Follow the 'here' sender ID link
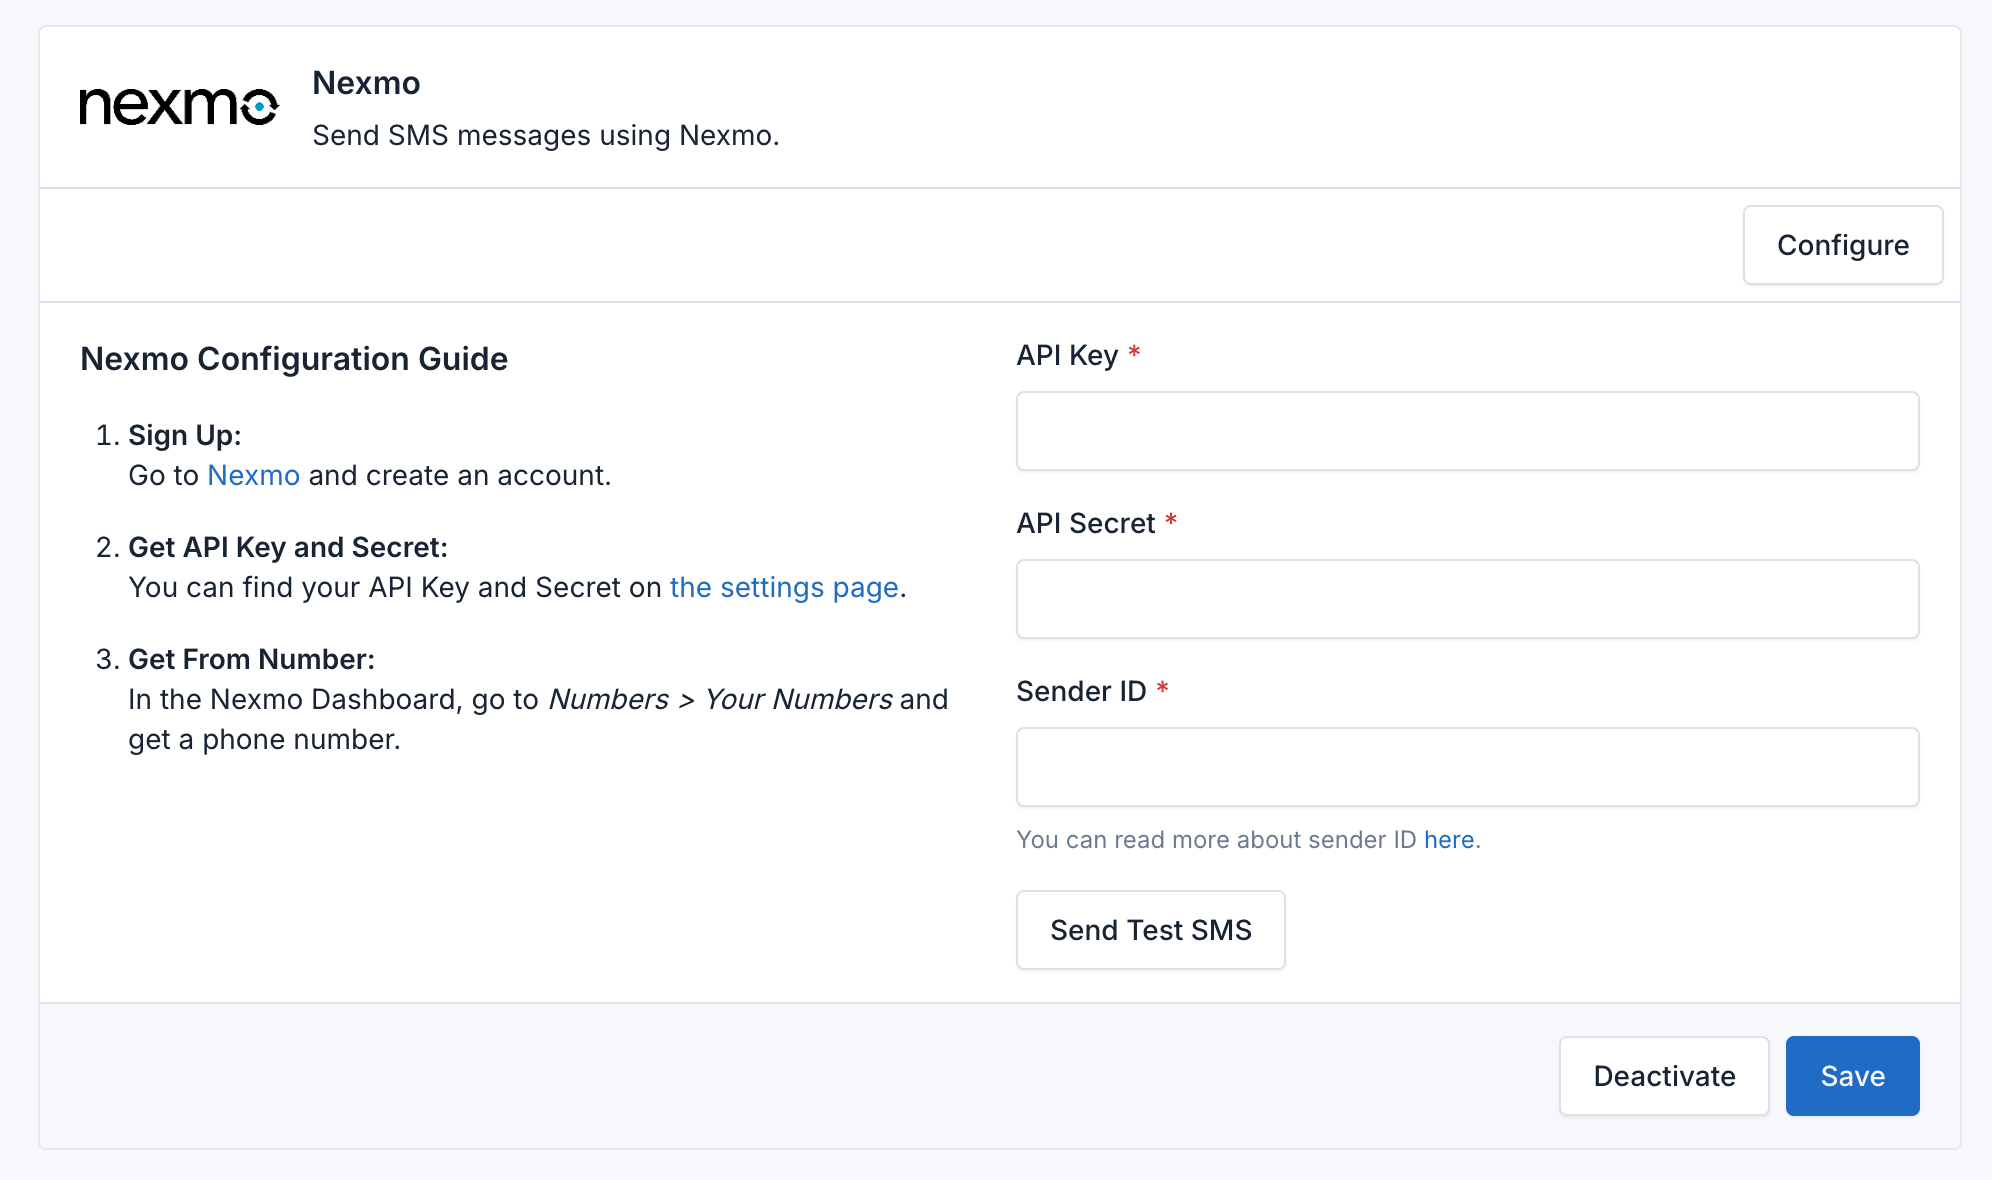Screen dimensions: 1992x1180 1449,840
